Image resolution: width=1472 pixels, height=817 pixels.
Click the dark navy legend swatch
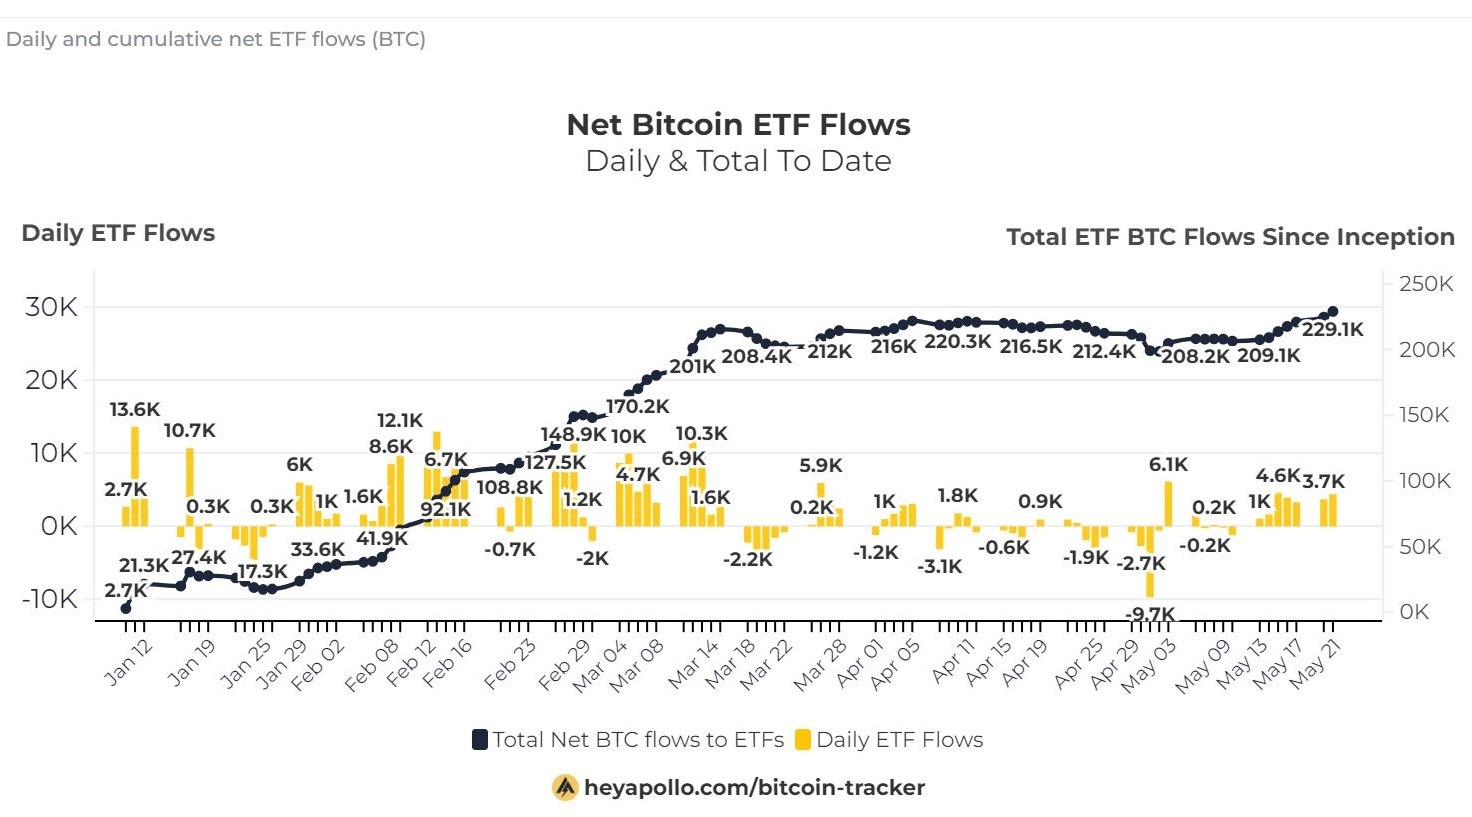(x=480, y=740)
